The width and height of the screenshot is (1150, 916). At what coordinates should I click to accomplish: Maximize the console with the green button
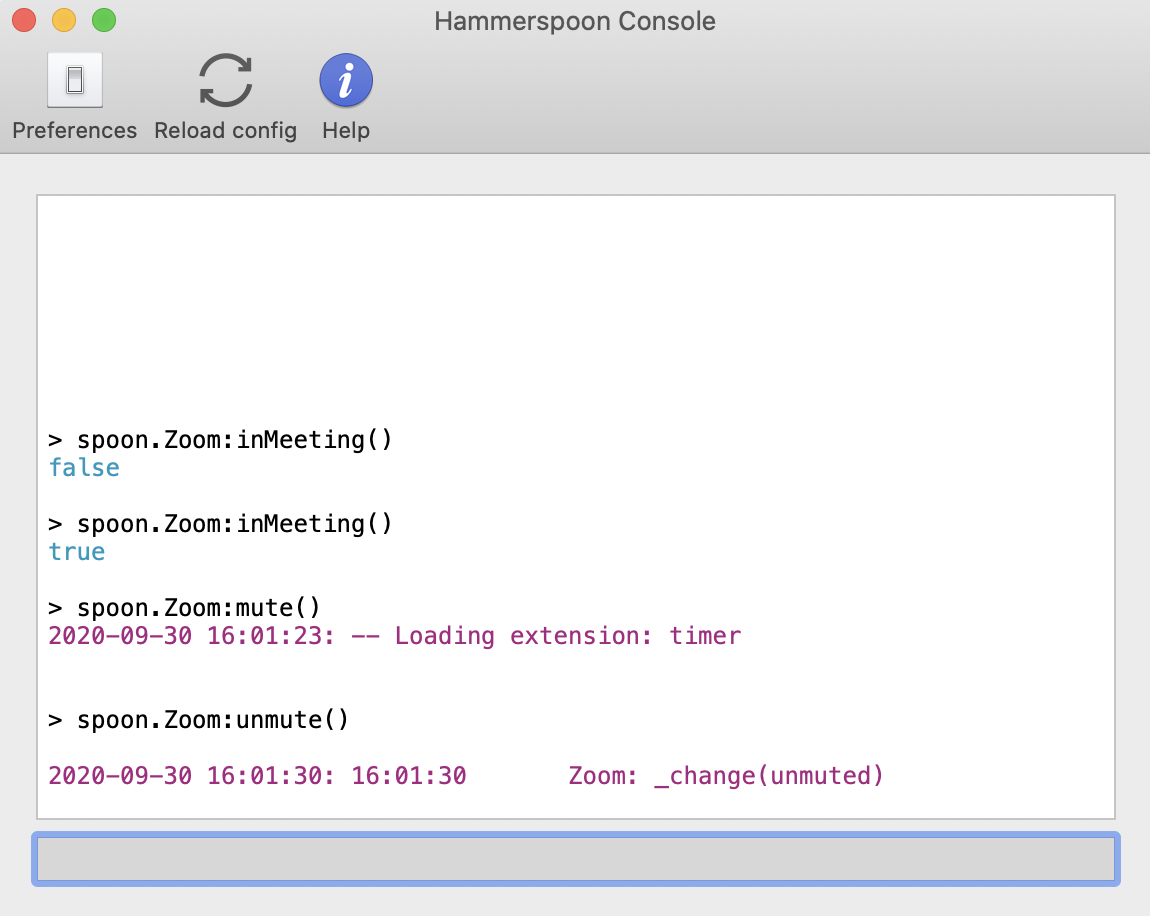(x=104, y=20)
